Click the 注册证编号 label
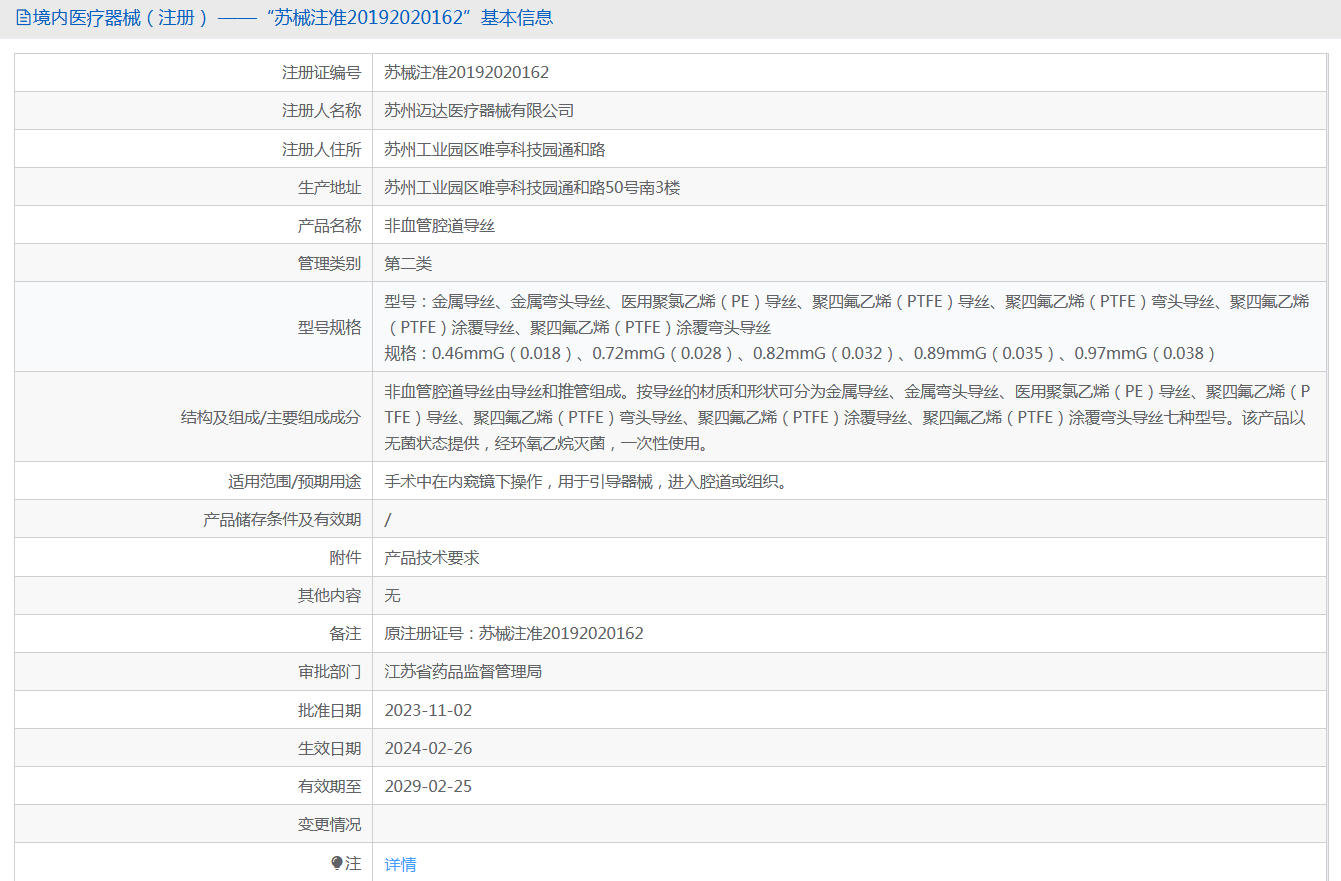The height and width of the screenshot is (881, 1341). tap(321, 73)
